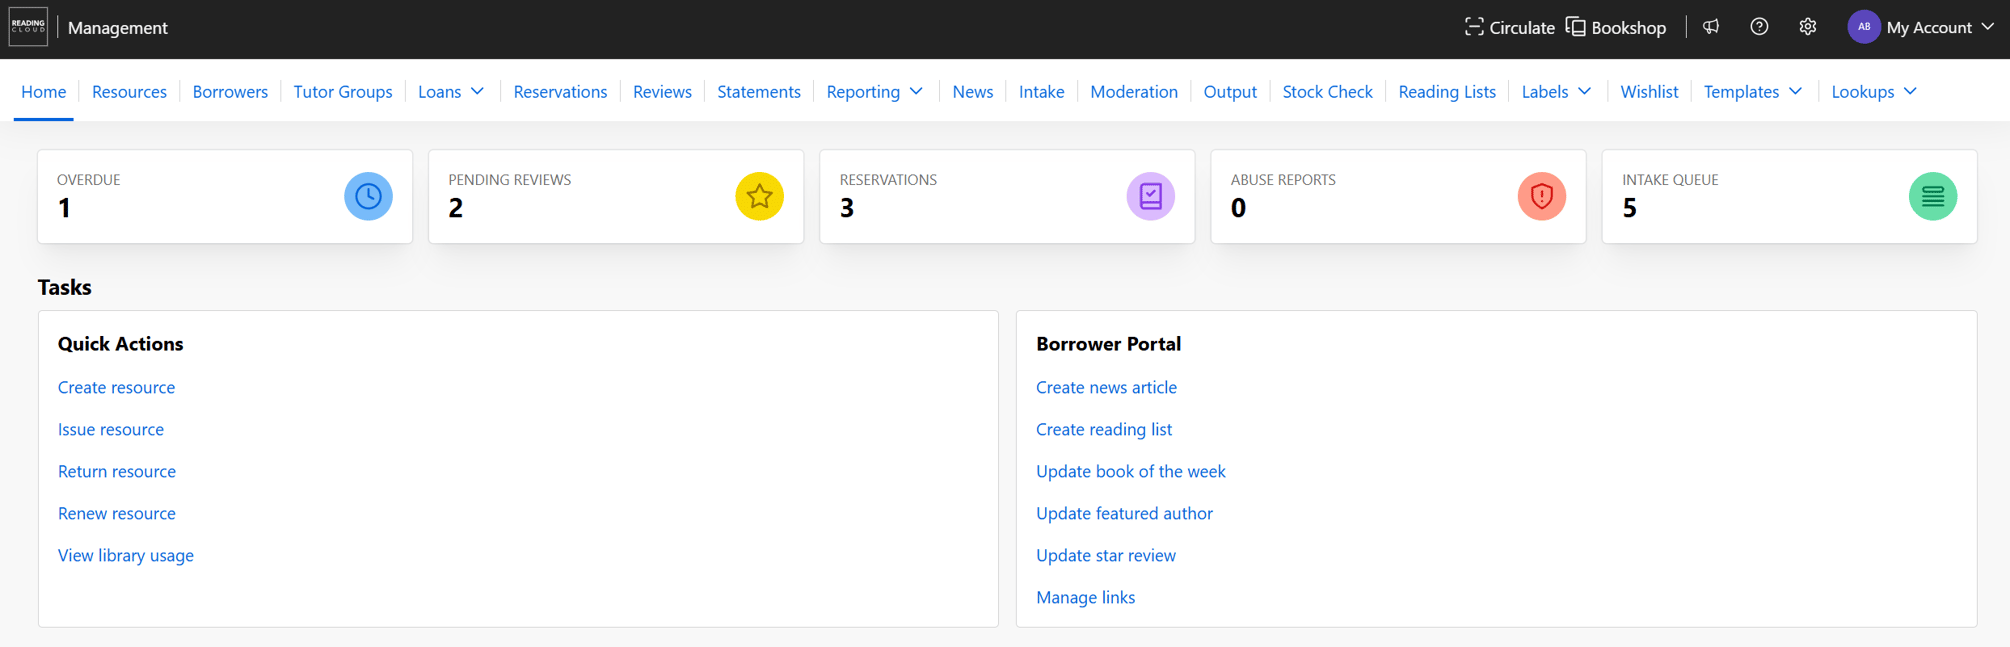Click the Create news article link
Viewport: 2010px width, 647px height.
pyautogui.click(x=1106, y=387)
